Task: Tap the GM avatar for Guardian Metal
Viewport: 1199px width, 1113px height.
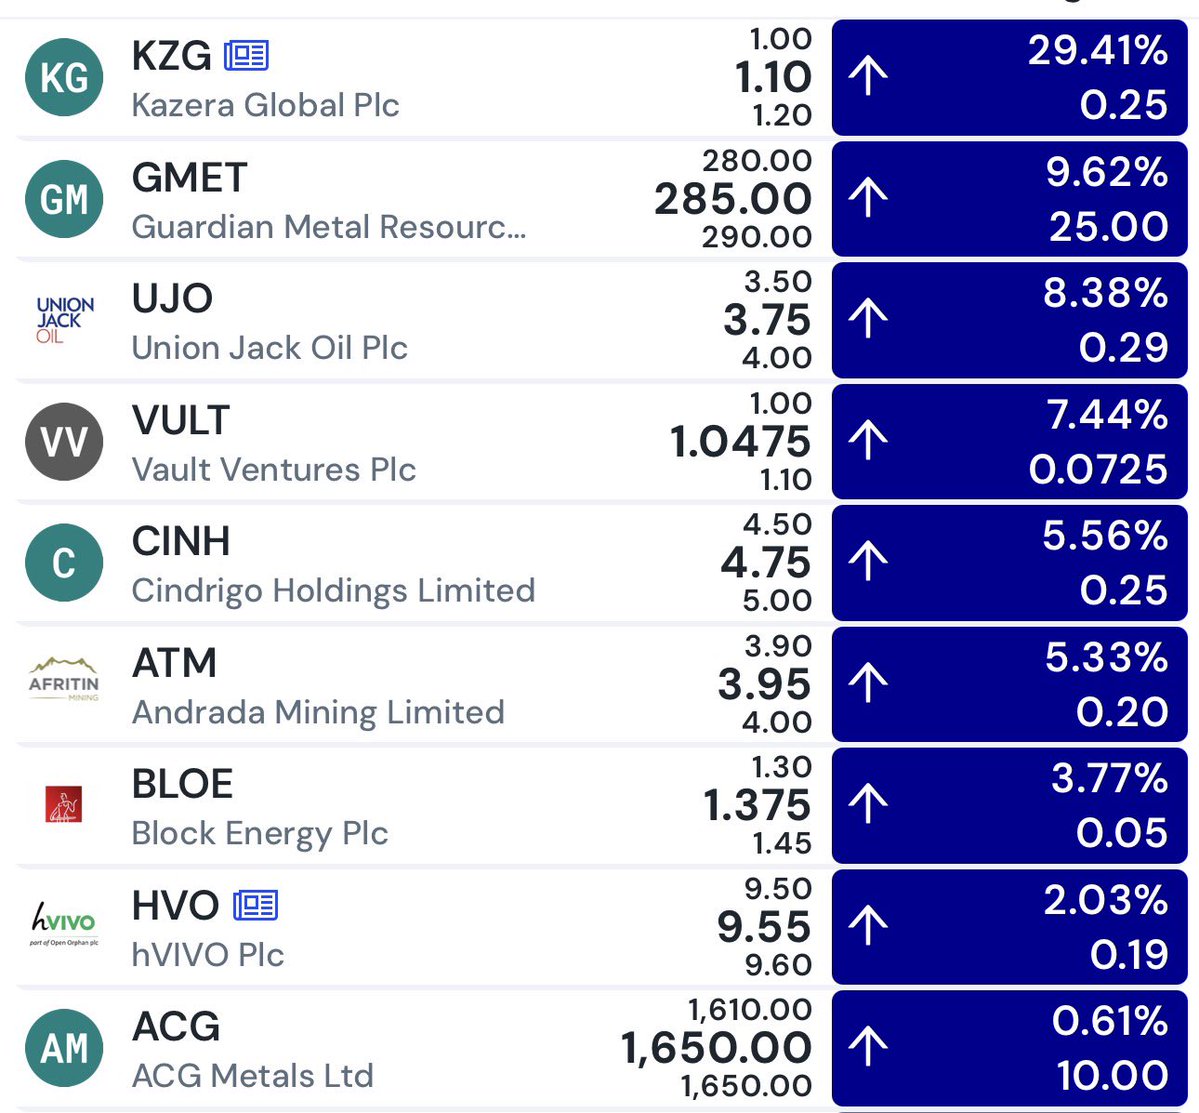Action: (64, 200)
